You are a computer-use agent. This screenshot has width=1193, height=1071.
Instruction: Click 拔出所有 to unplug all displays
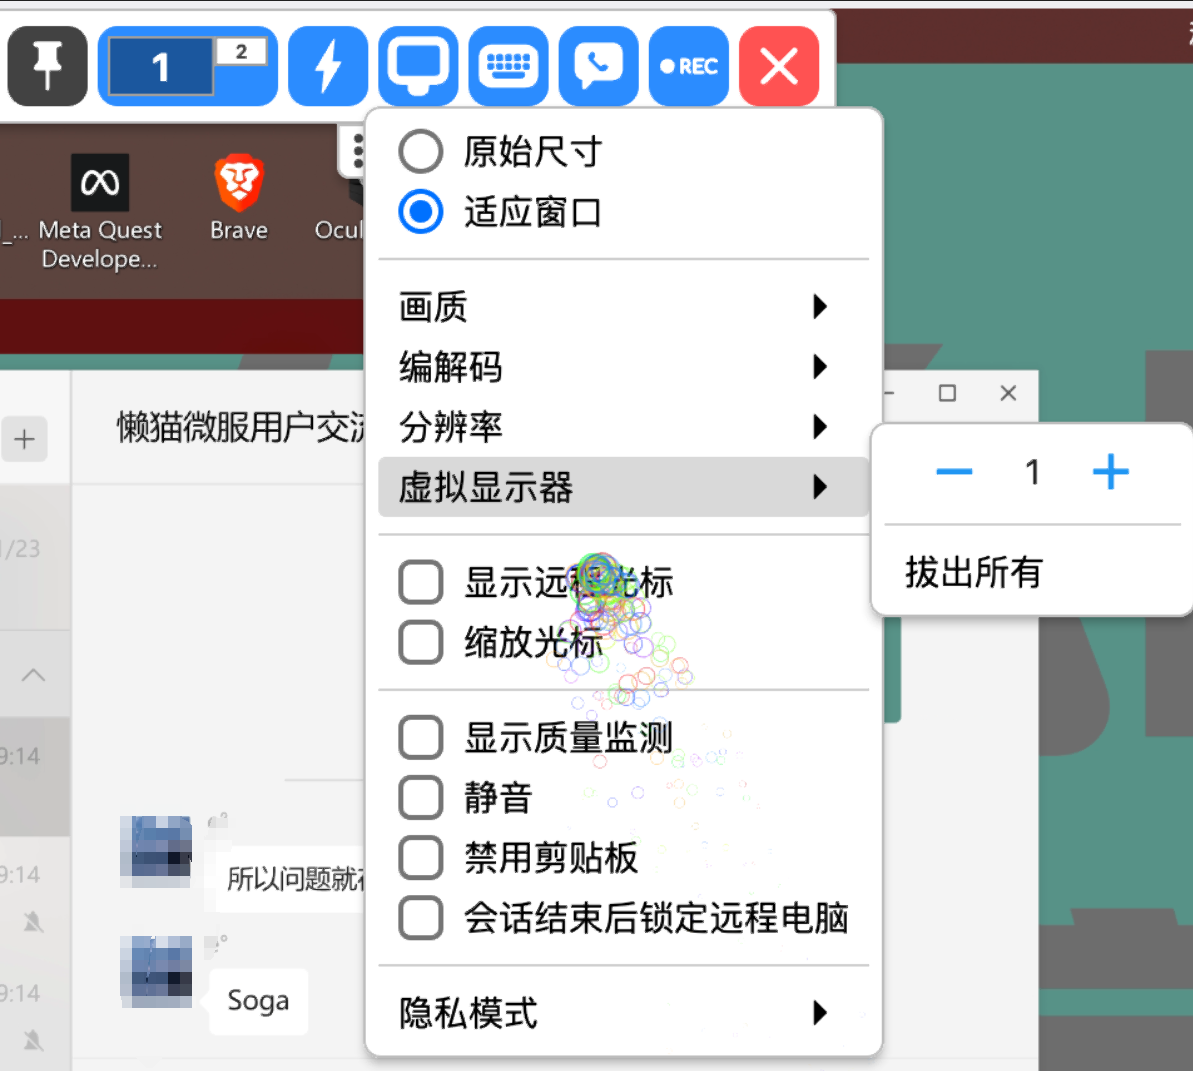(973, 572)
